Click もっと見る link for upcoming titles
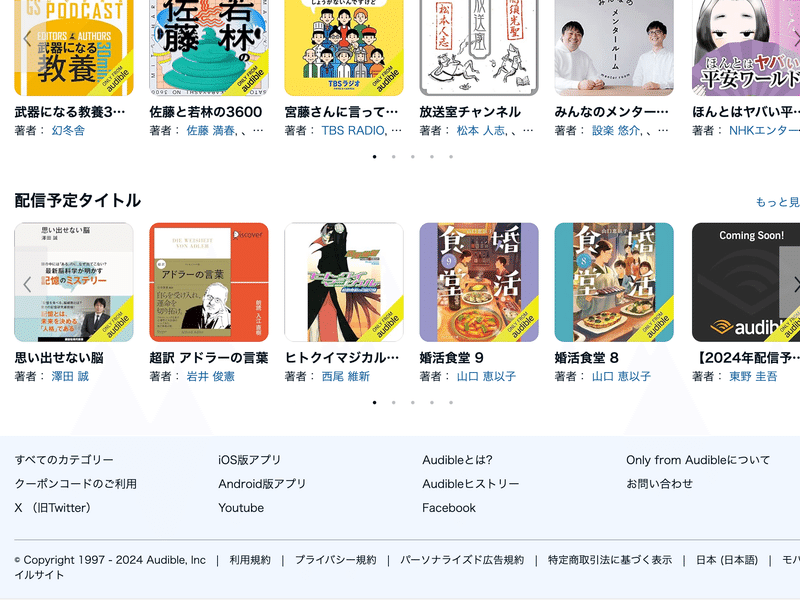The image size is (800, 600). (778, 202)
